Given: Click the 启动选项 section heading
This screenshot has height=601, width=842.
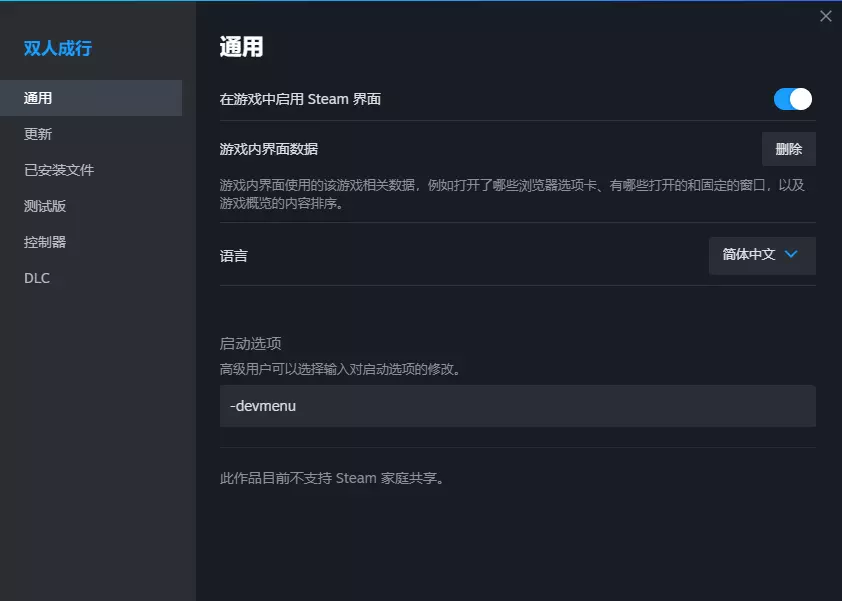Looking at the screenshot, I should pyautogui.click(x=250, y=343).
